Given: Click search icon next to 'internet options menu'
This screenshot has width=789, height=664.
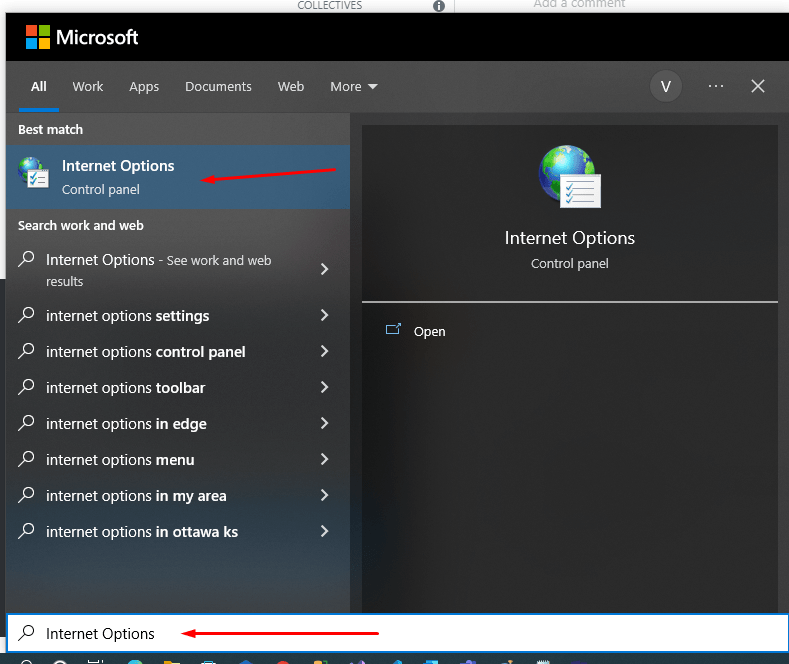Looking at the screenshot, I should [x=26, y=459].
